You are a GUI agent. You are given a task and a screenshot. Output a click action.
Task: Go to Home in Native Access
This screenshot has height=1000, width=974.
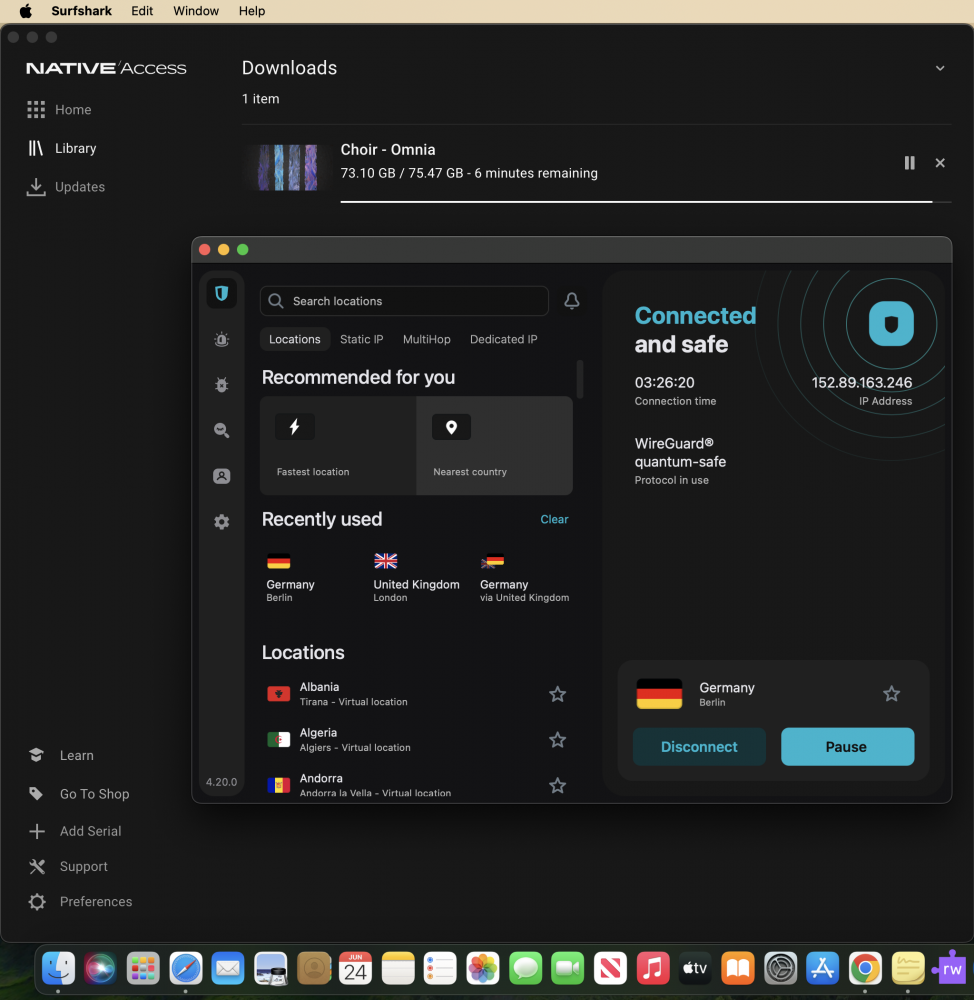60,110
